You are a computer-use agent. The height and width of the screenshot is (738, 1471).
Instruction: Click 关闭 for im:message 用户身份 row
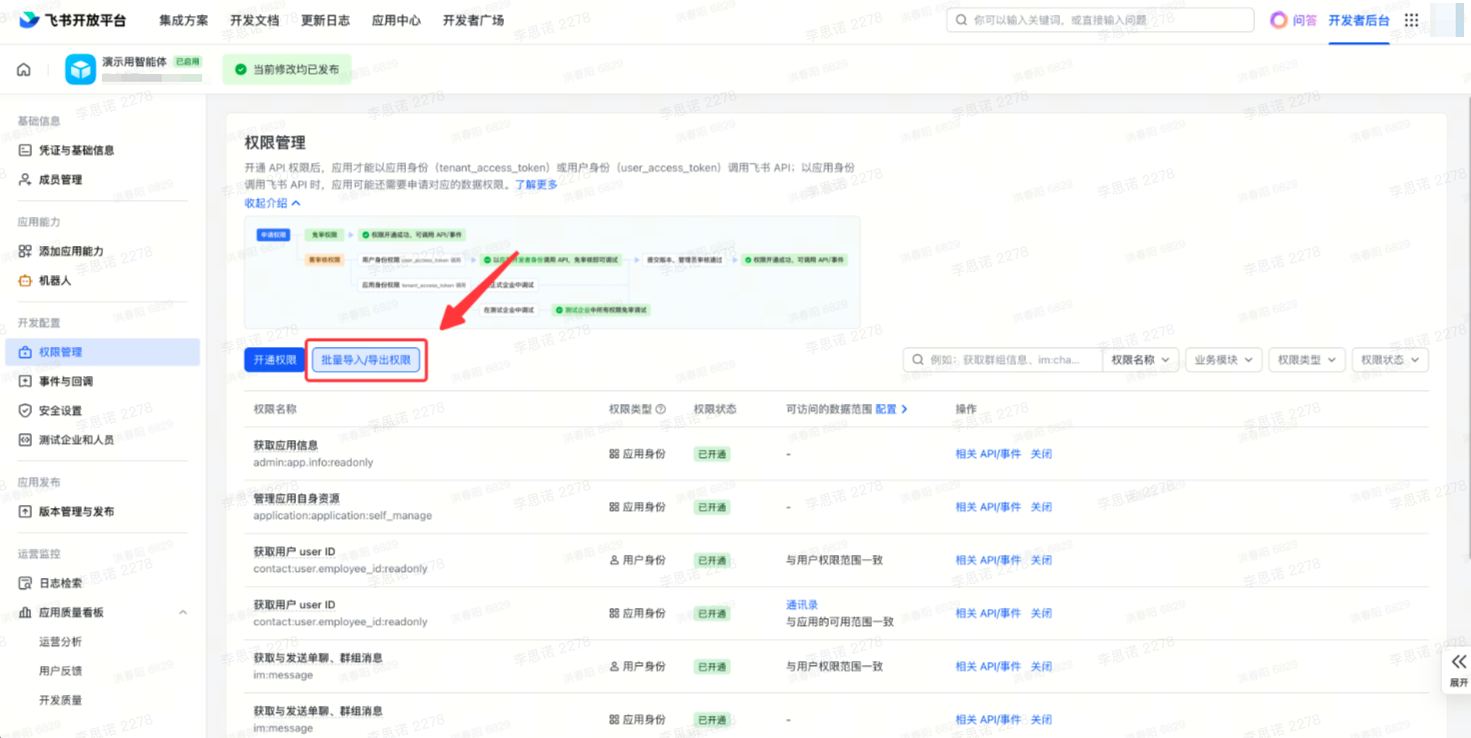click(1041, 666)
